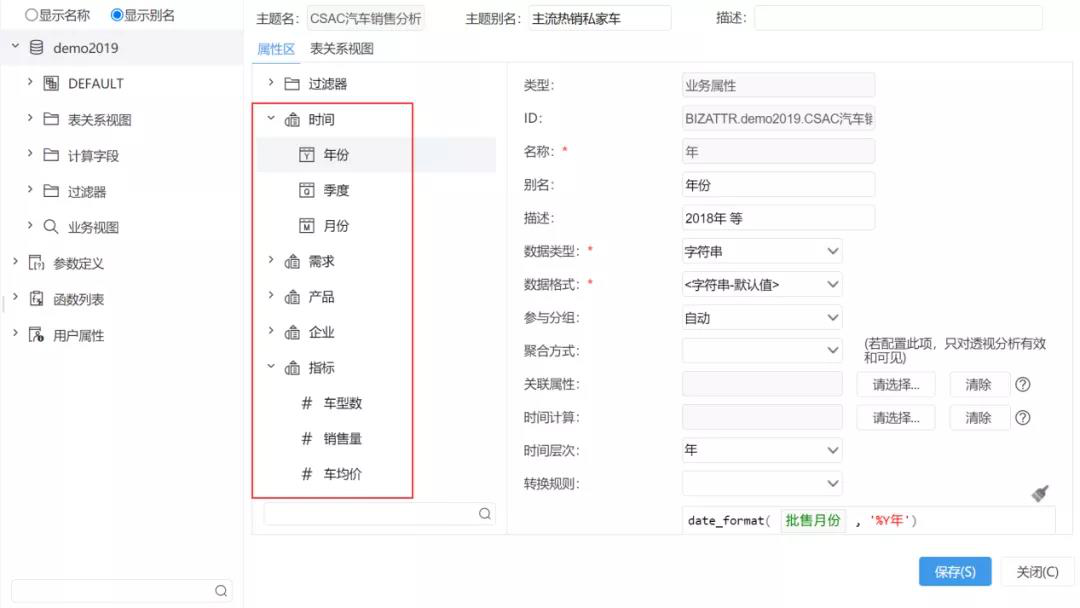Screen dimensions: 1080x608
Task: Click the demo2019 database icon
Action: point(37,48)
